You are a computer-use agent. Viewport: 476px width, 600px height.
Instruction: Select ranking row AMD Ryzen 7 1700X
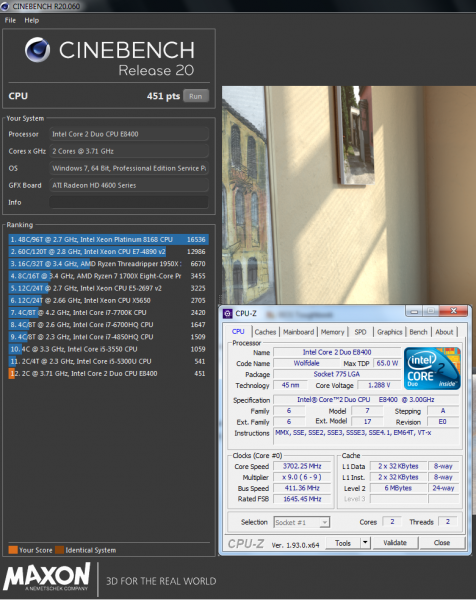pyautogui.click(x=108, y=276)
